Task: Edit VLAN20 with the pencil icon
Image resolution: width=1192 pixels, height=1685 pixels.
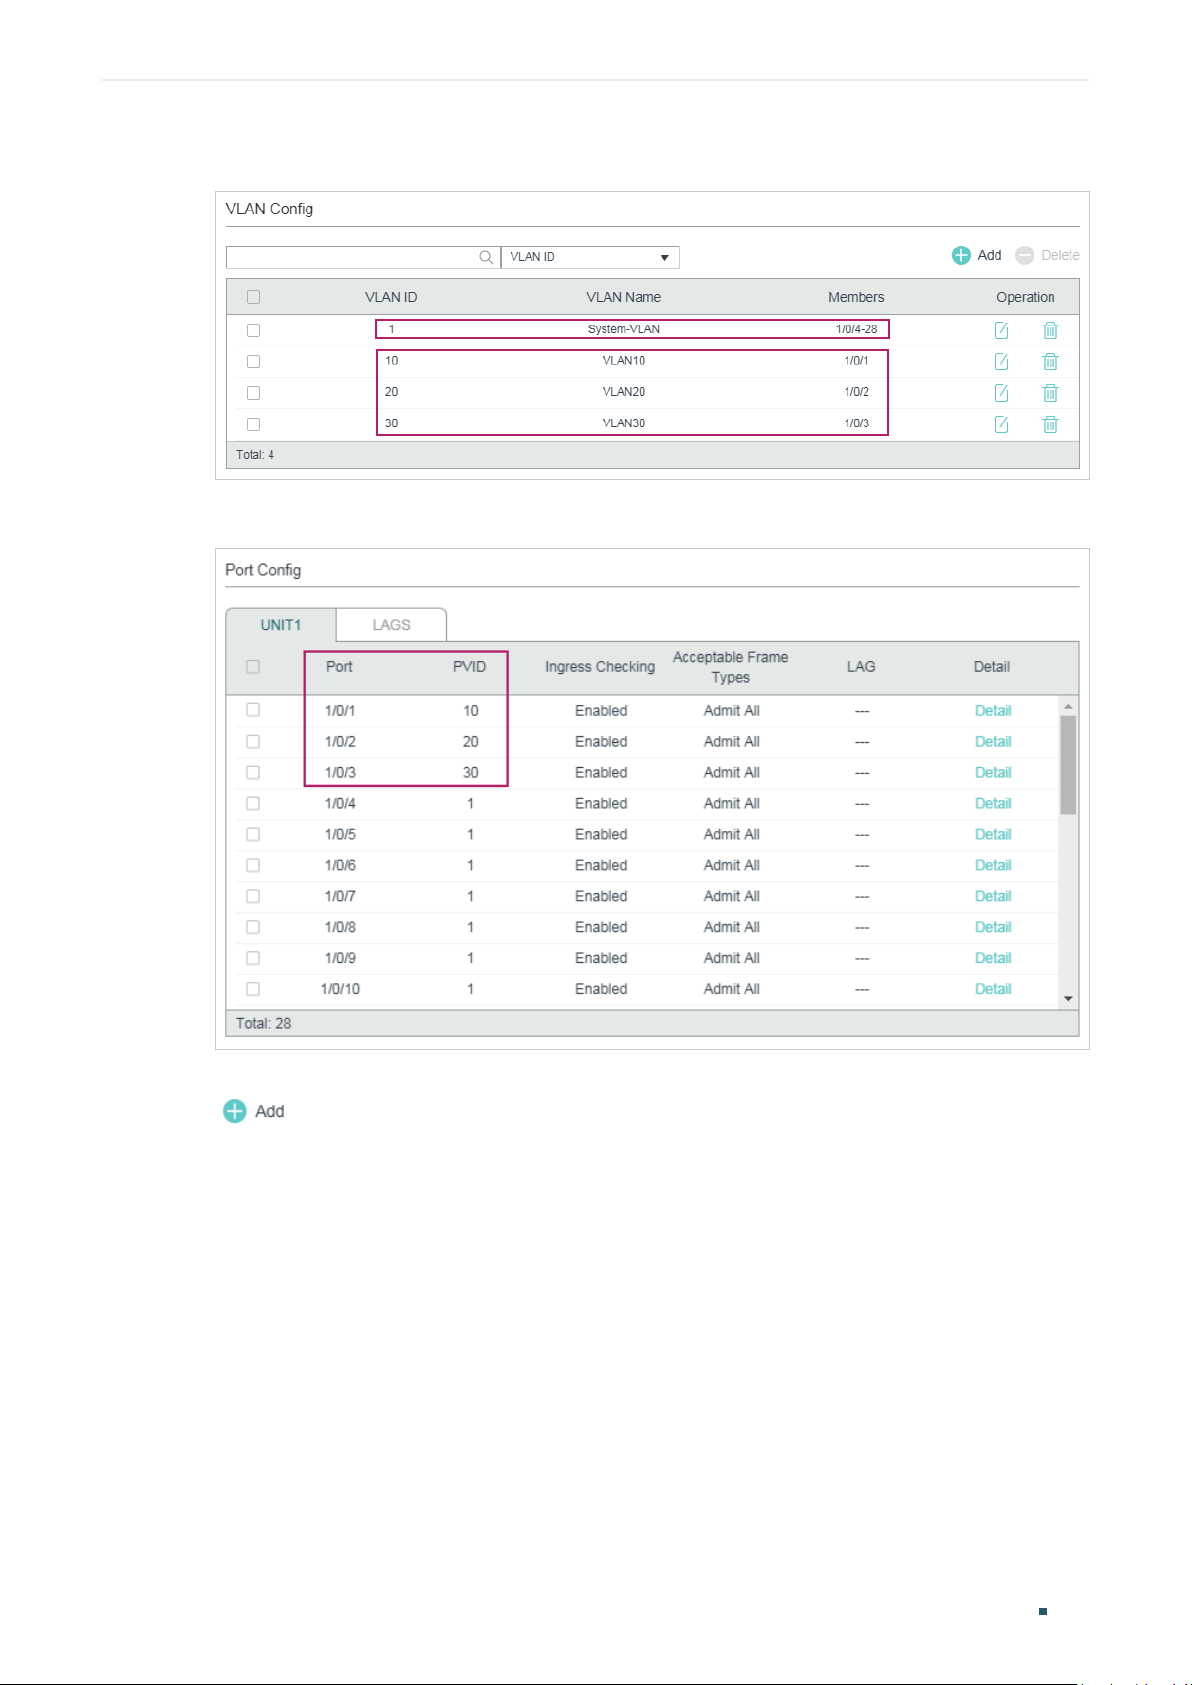Action: point(1001,393)
